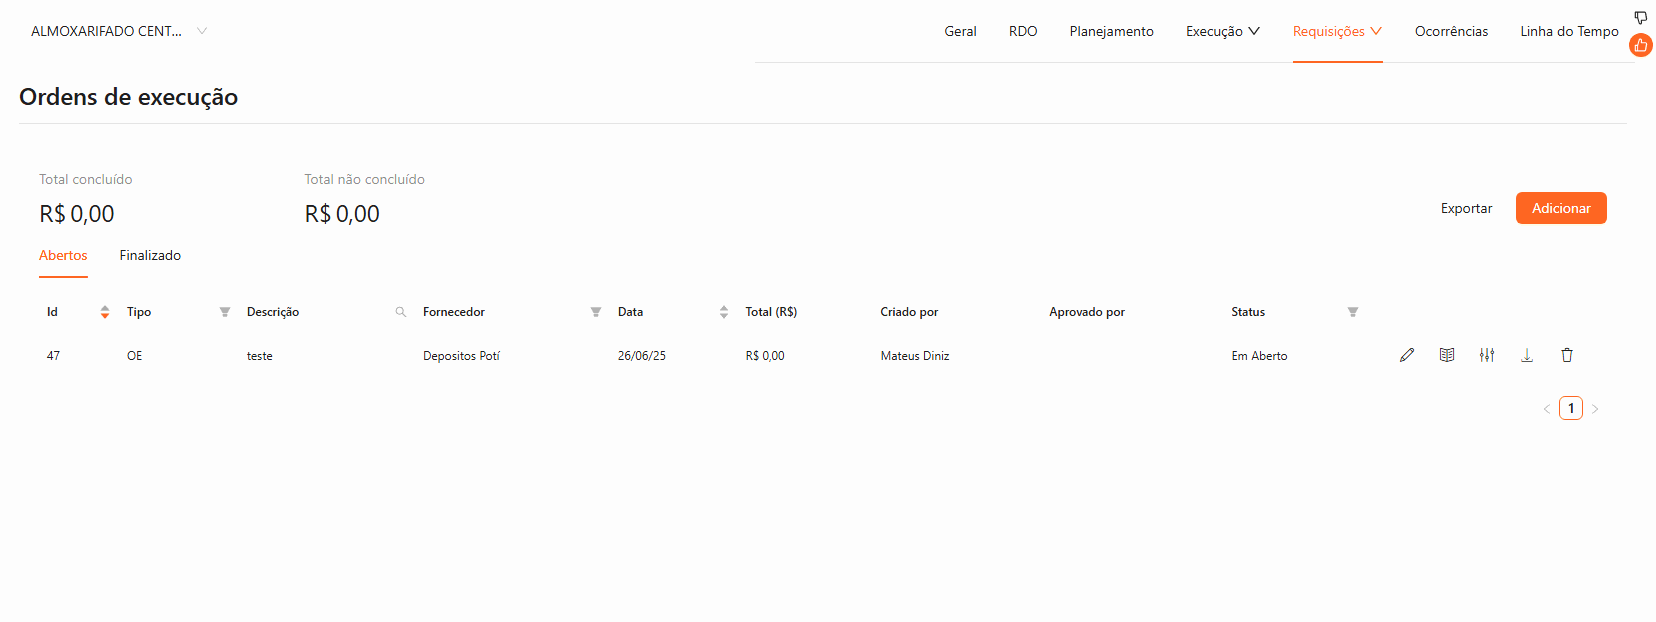The width and height of the screenshot is (1656, 622).
Task: Open the Descrição column search icon
Action: click(401, 312)
